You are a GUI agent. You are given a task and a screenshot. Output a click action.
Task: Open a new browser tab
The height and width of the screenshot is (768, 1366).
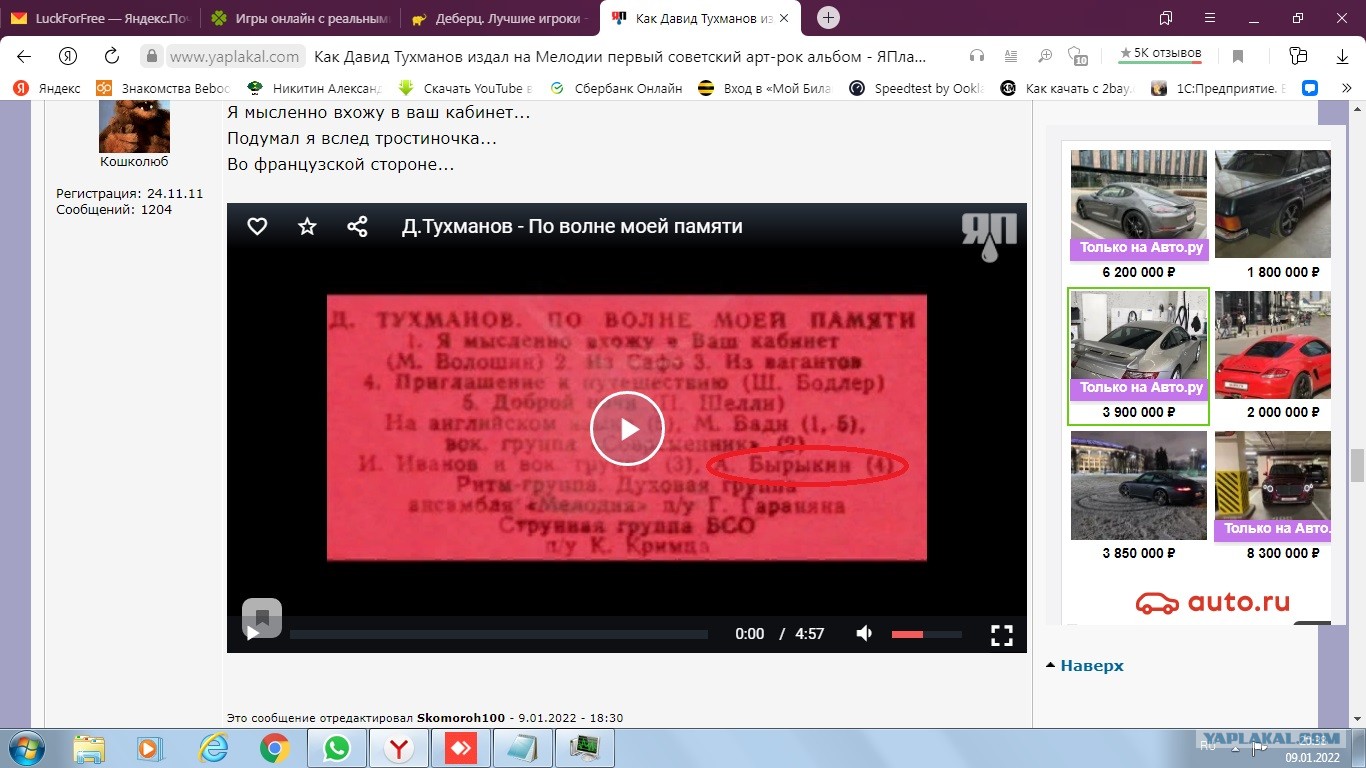coord(828,18)
